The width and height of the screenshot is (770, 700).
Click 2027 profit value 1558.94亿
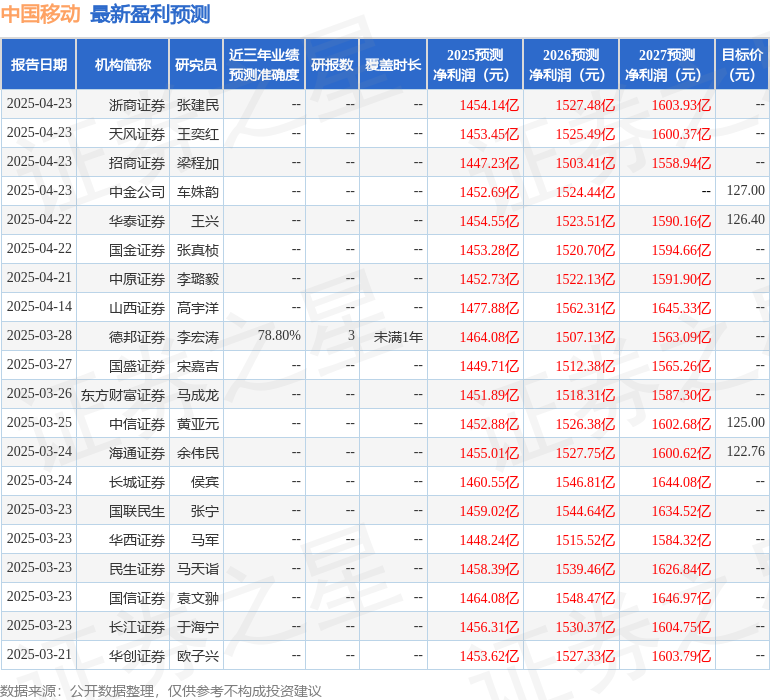point(681,163)
